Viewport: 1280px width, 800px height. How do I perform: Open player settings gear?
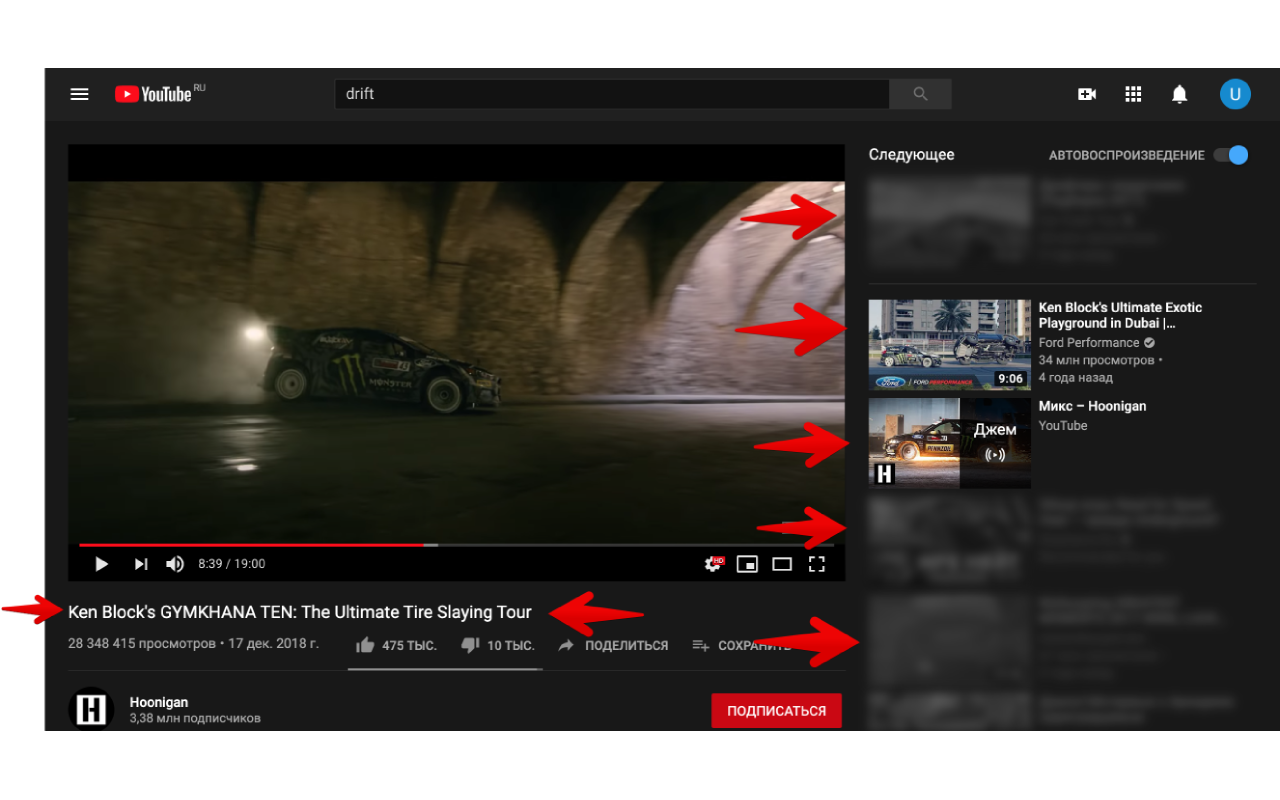[713, 564]
